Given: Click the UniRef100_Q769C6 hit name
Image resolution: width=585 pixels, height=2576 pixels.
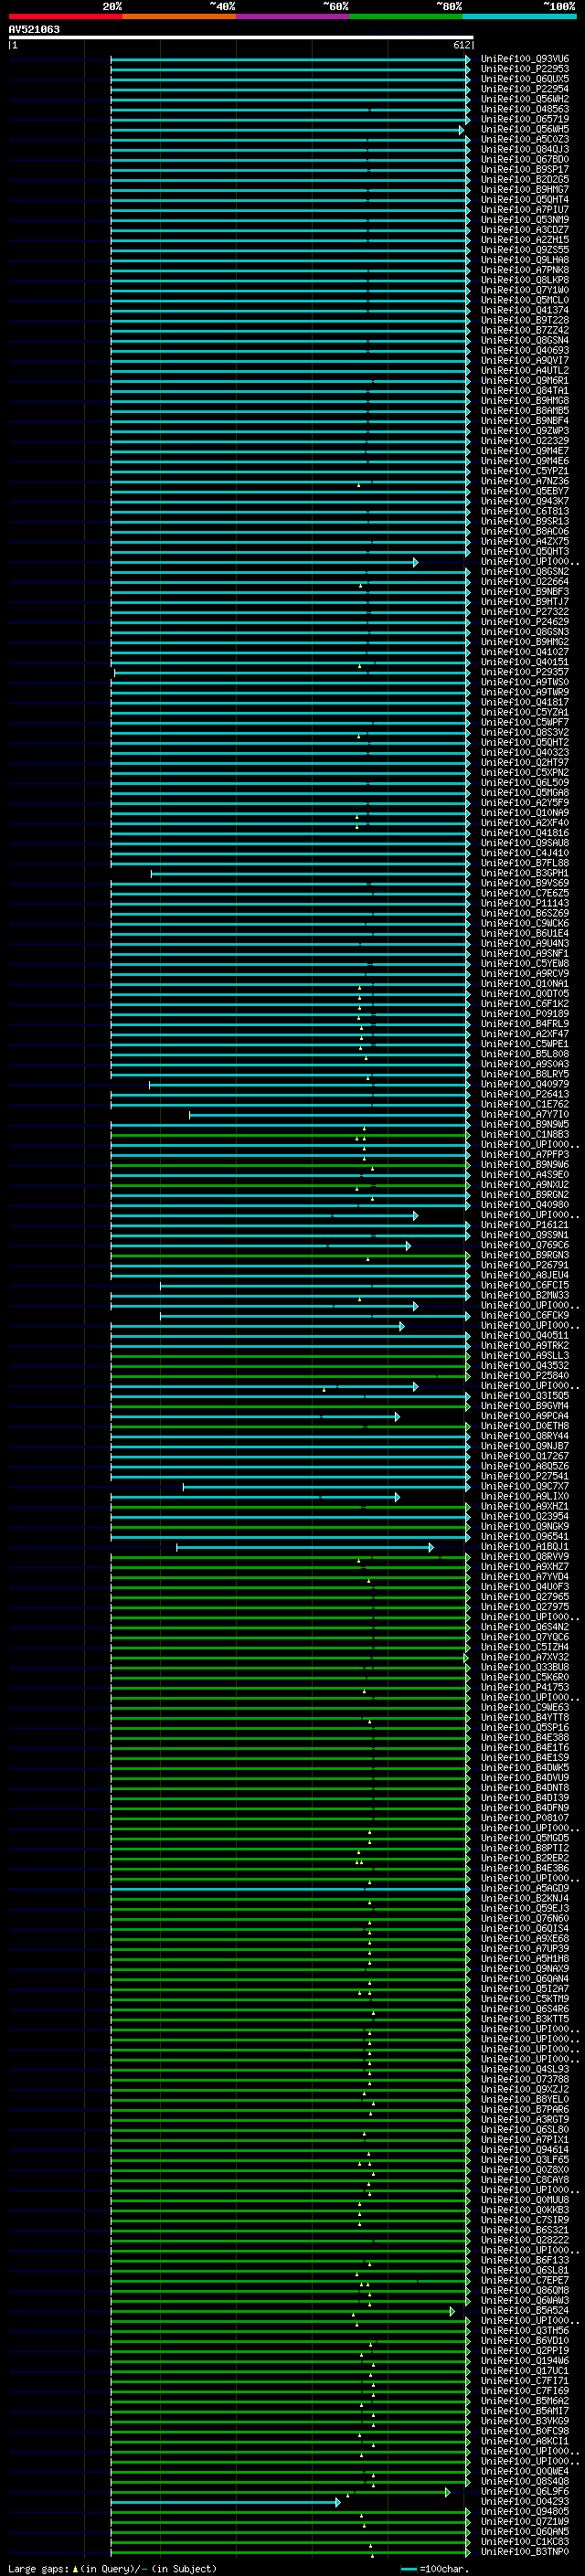Looking at the screenshot, I should tap(524, 1245).
